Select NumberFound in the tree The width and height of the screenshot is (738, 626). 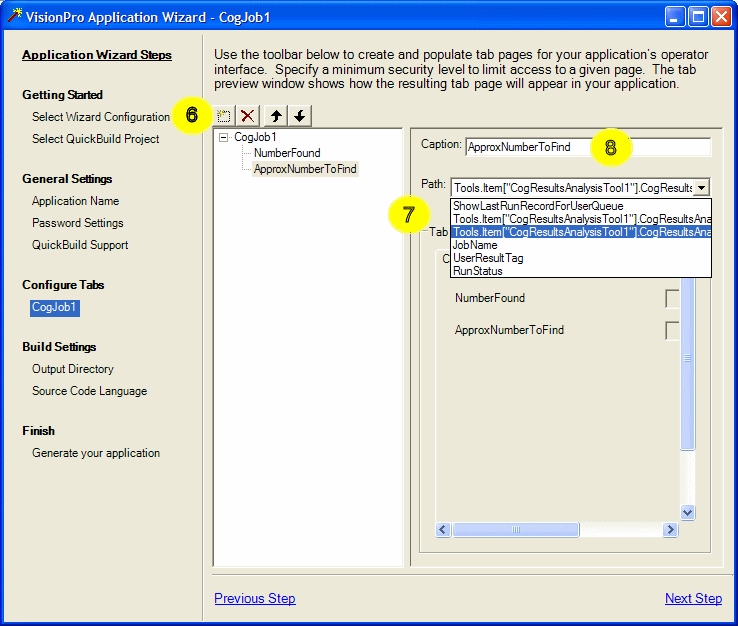coord(287,153)
